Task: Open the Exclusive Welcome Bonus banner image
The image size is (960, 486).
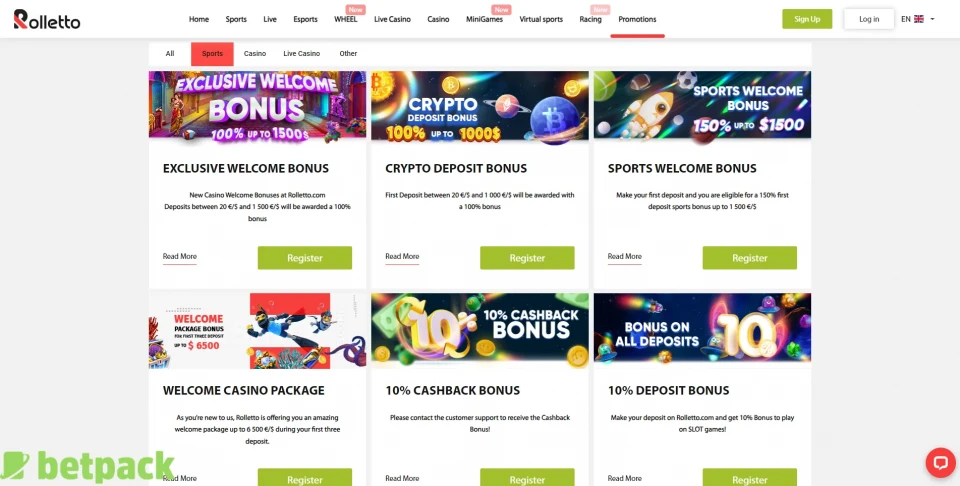Action: tap(257, 108)
